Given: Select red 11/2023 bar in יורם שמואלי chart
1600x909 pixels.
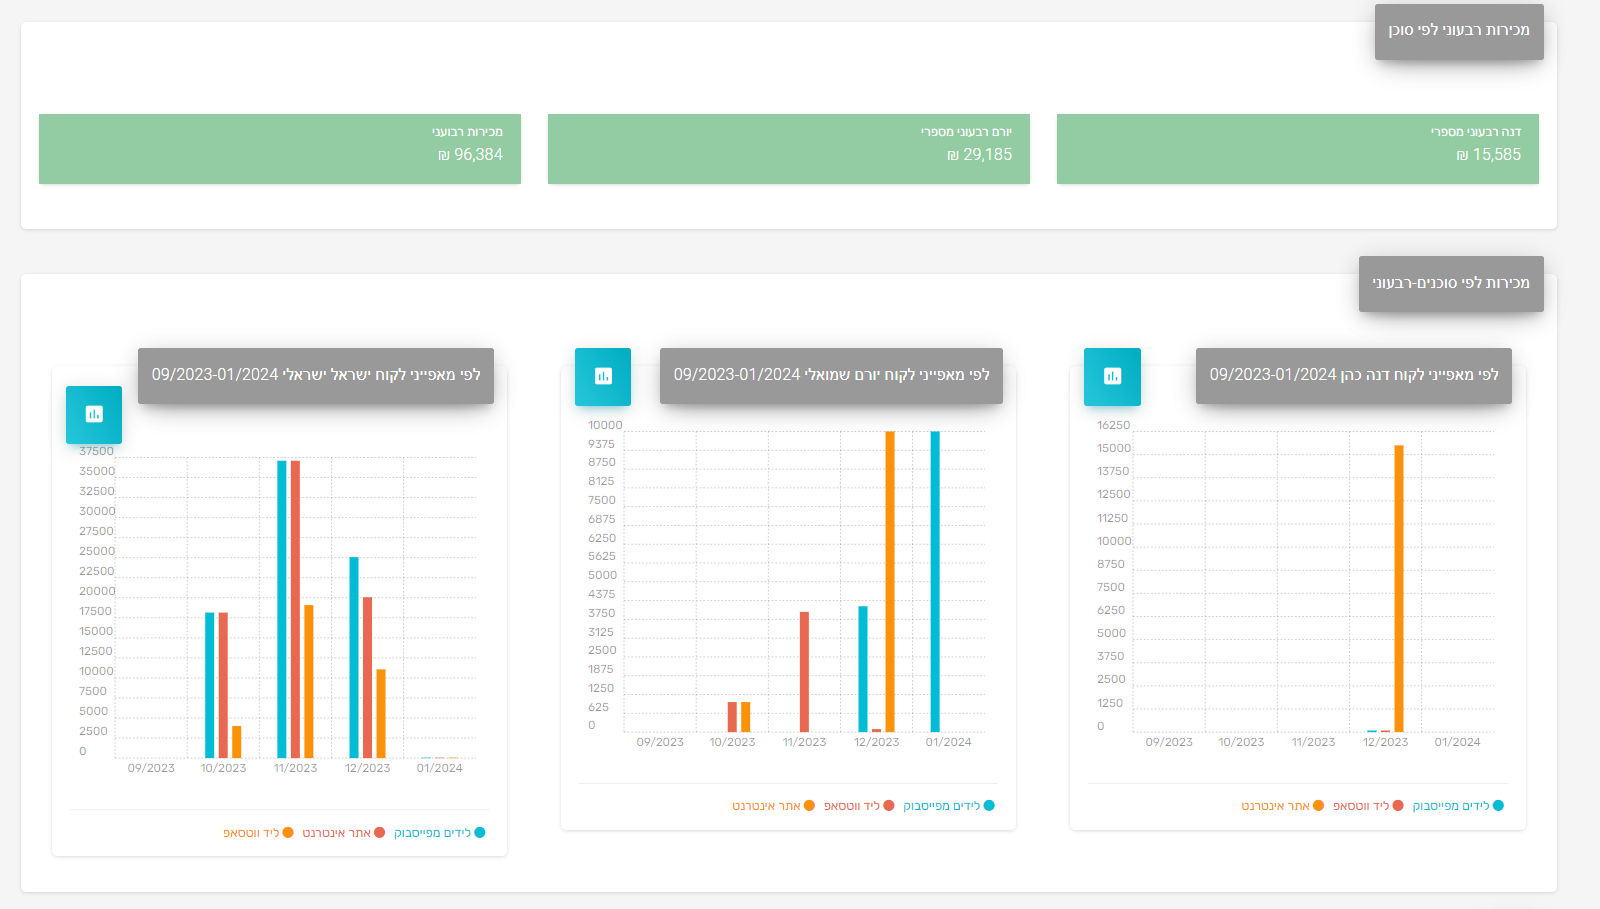Looking at the screenshot, I should pos(804,672).
